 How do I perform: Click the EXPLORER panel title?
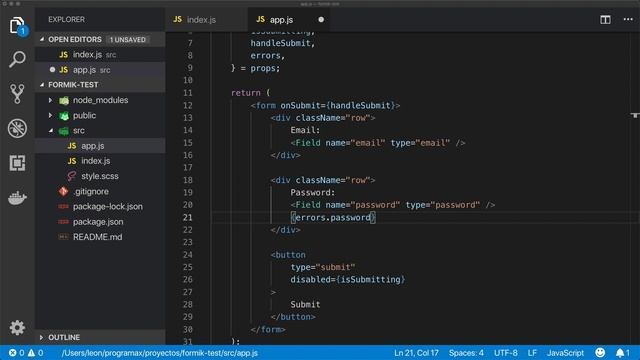(x=67, y=20)
